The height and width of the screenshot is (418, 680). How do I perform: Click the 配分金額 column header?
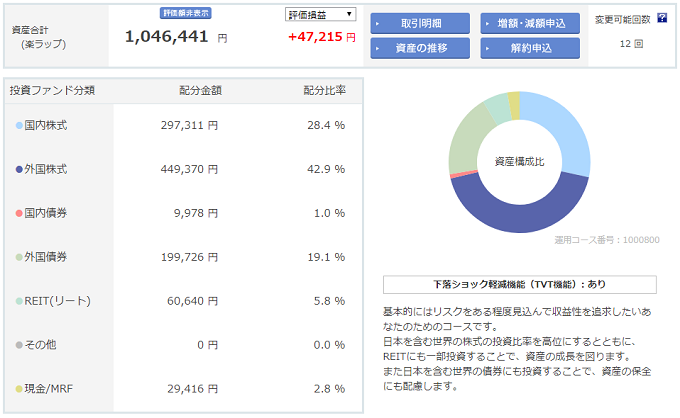click(x=200, y=91)
